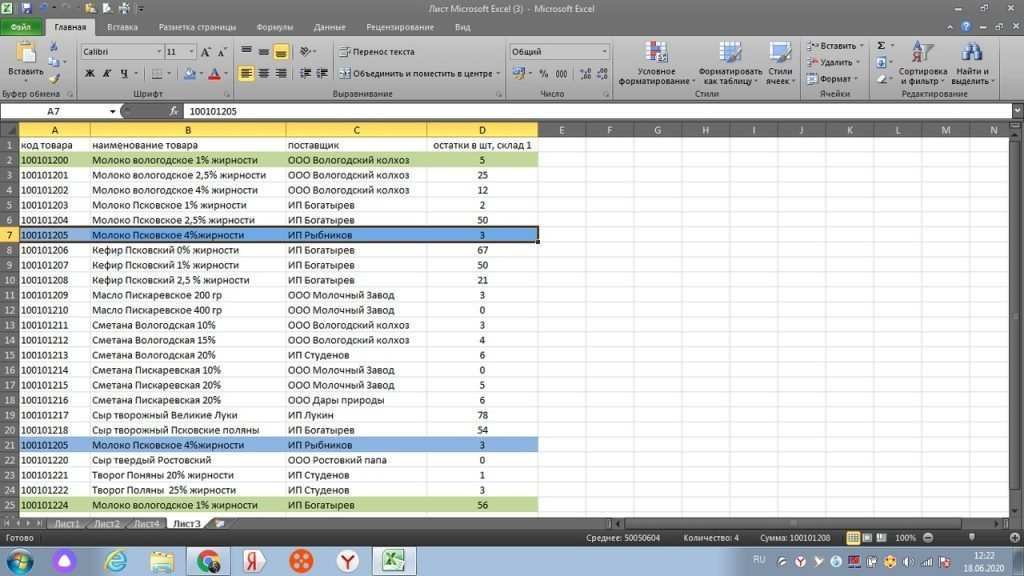Image resolution: width=1024 pixels, height=576 pixels.
Task: Click the thousands separator 000 icon
Action: 561,74
